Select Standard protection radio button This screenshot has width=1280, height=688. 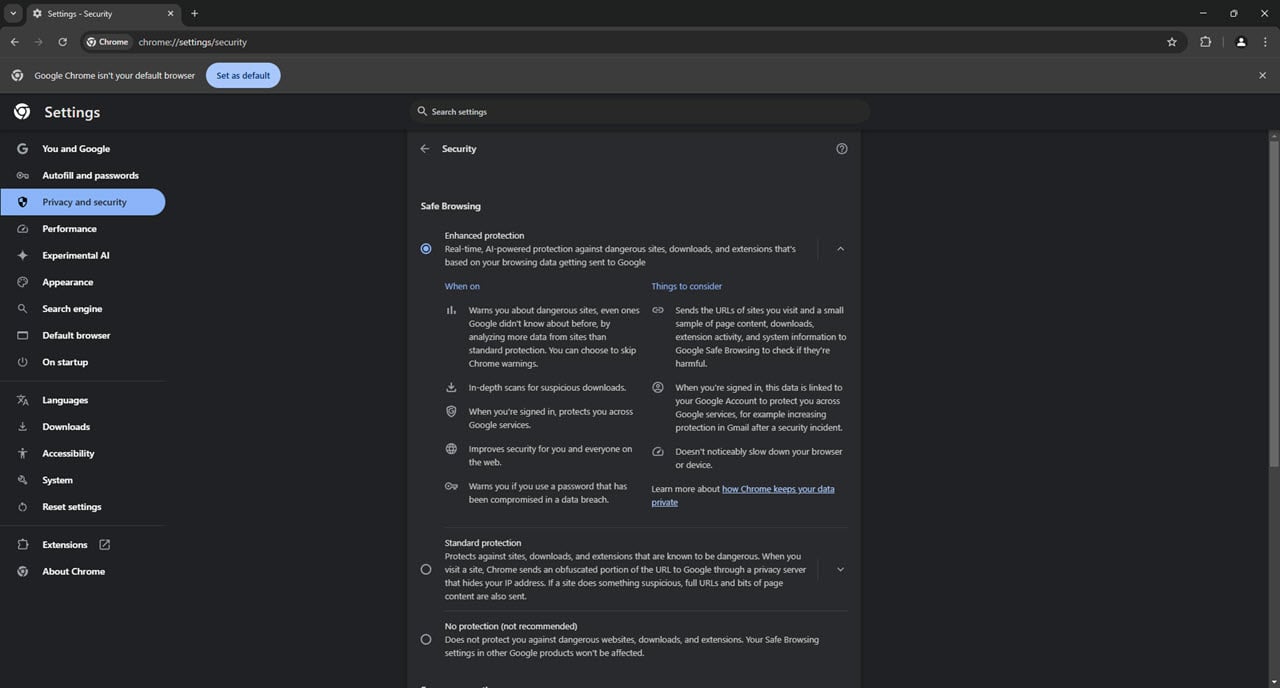tap(426, 569)
